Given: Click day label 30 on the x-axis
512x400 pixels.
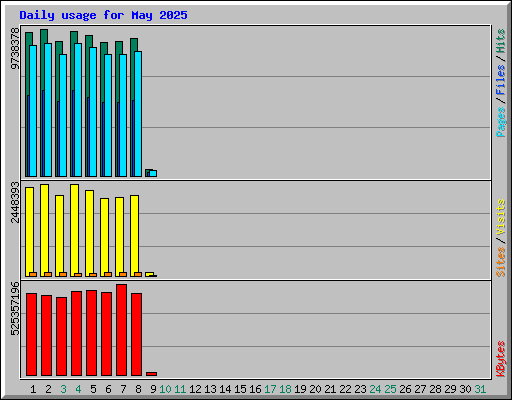Looking at the screenshot, I should pyautogui.click(x=465, y=389).
